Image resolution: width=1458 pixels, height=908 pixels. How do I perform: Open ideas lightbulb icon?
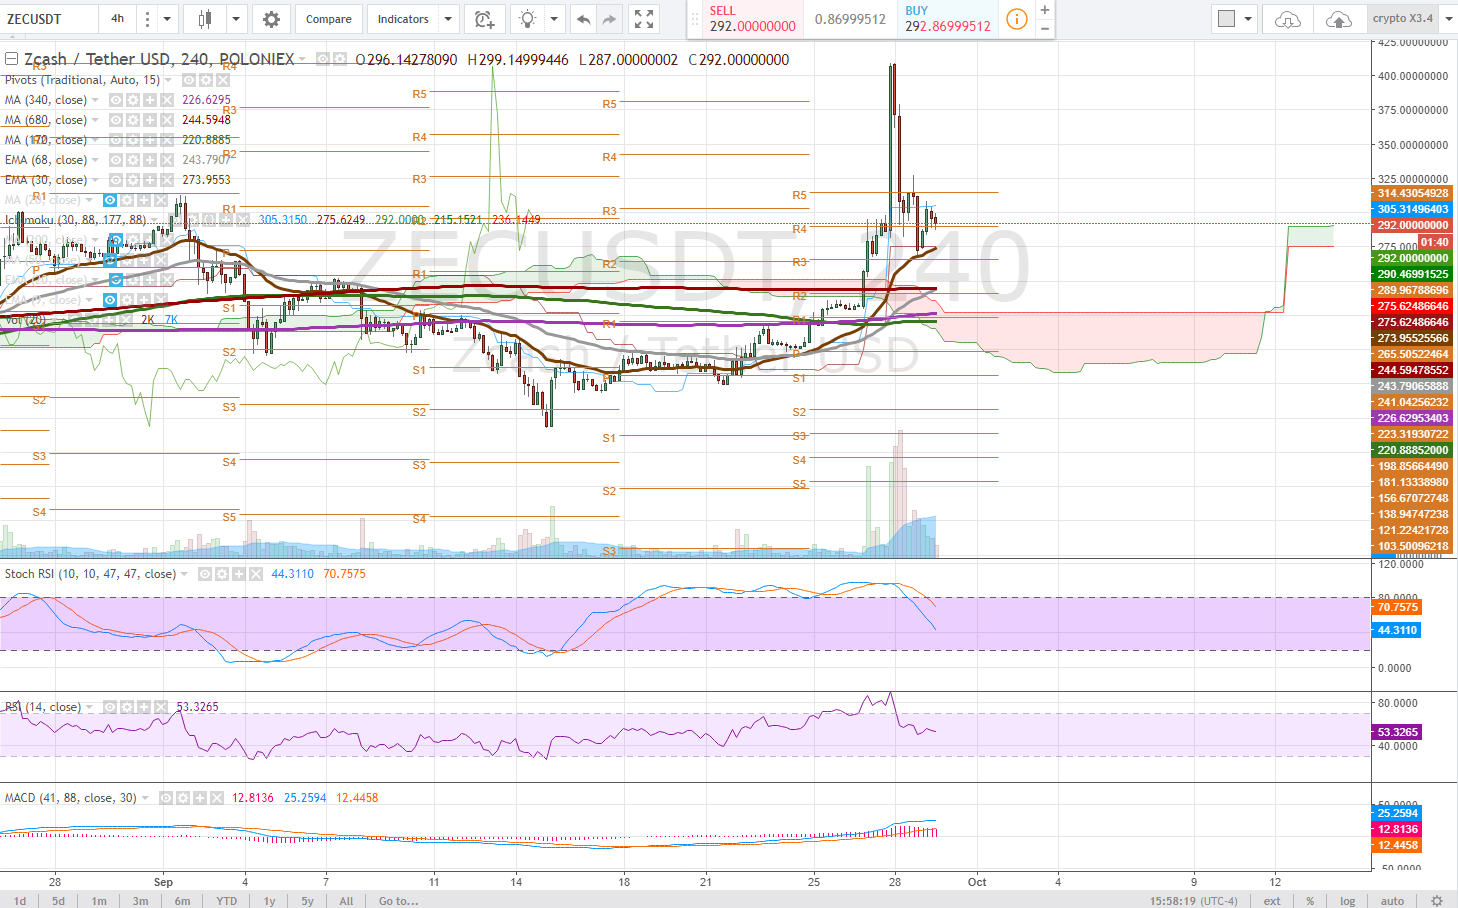point(527,19)
